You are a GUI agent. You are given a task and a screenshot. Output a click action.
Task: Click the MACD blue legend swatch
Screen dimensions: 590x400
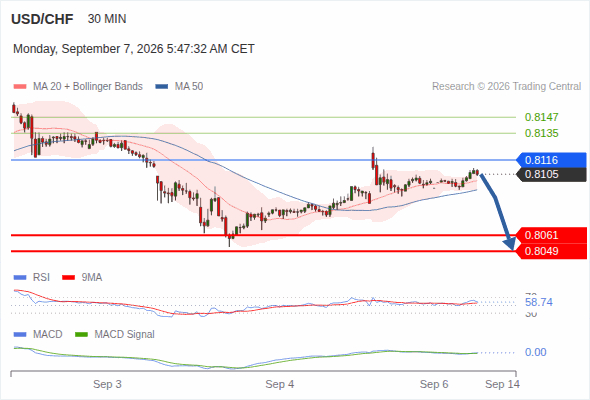coord(20,334)
